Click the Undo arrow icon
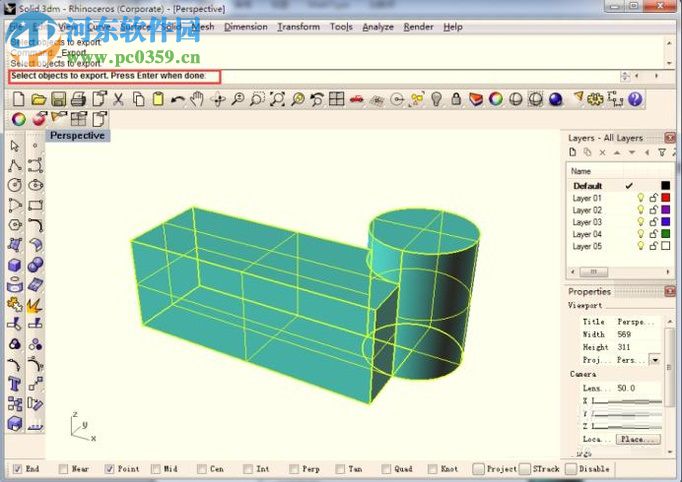This screenshot has height=482, width=682. tap(178, 99)
